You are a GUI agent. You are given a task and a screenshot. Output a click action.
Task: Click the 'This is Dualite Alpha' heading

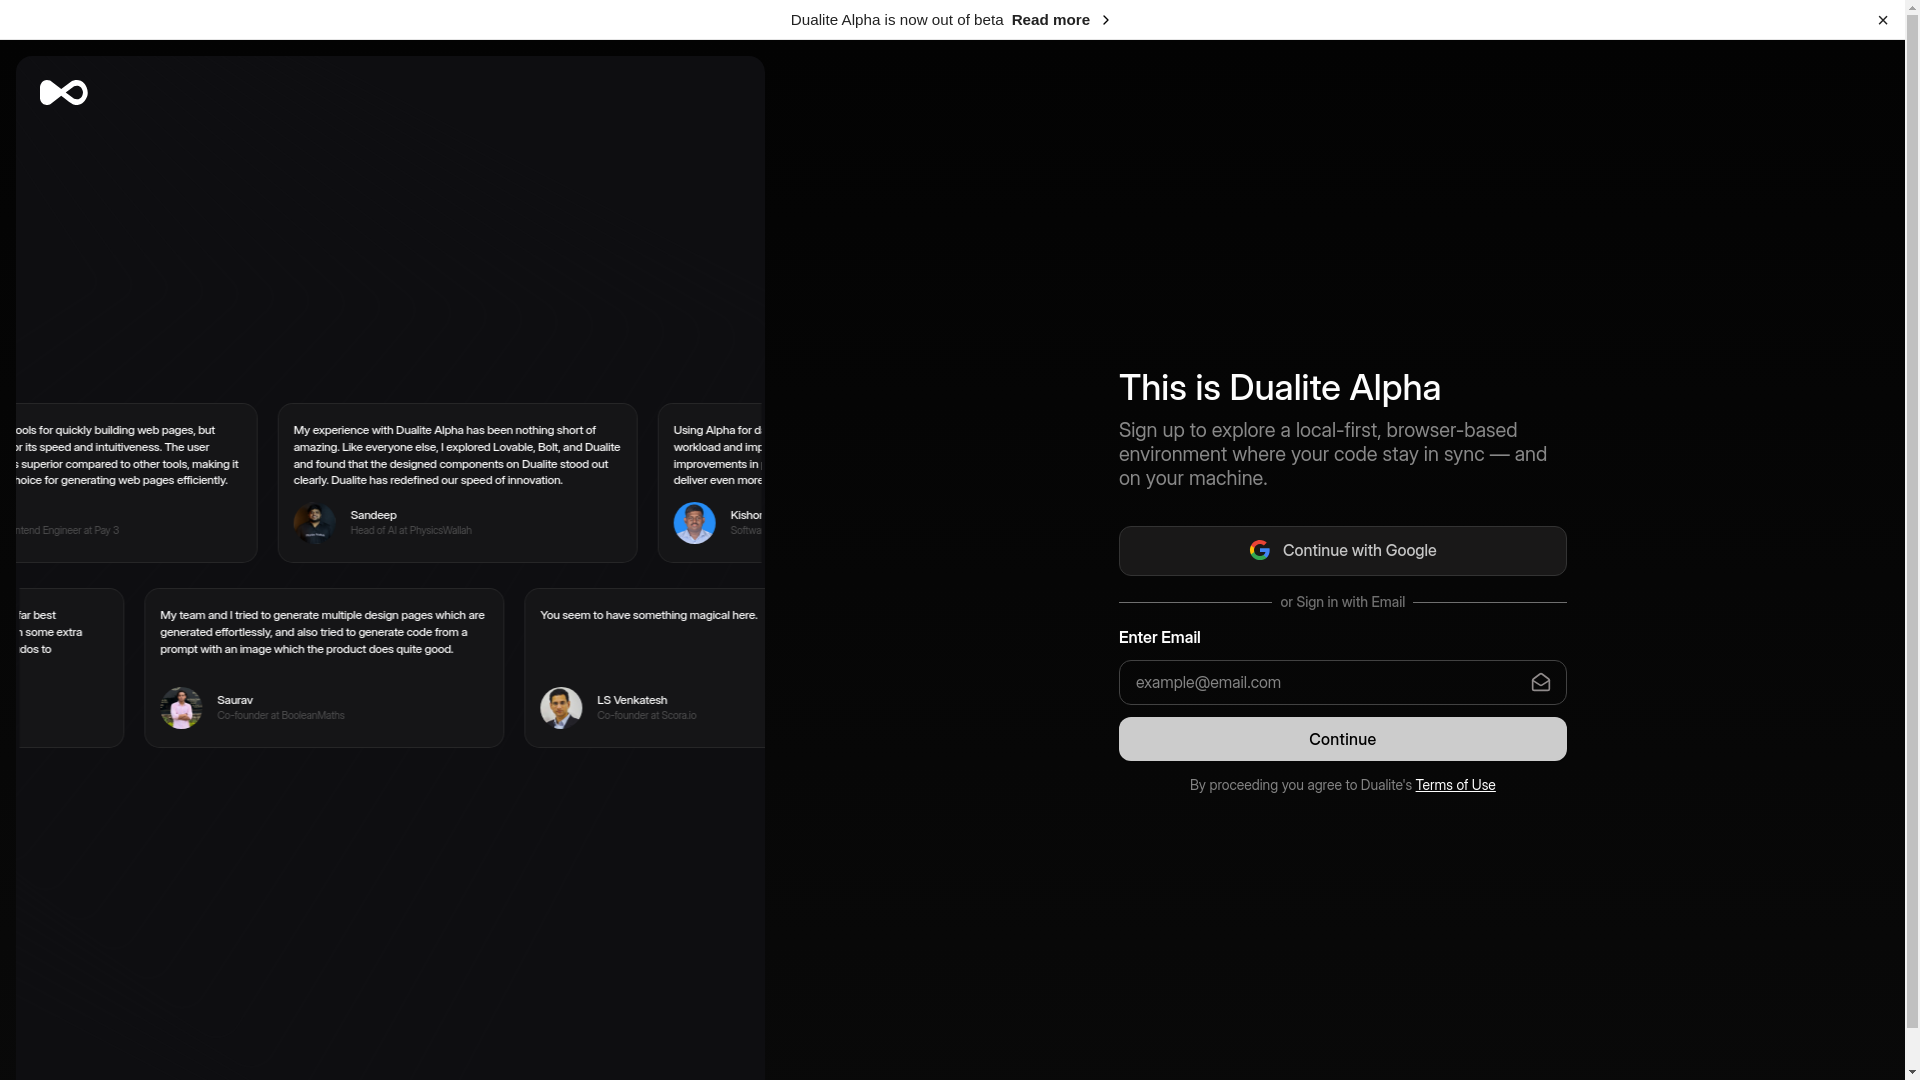click(1279, 388)
